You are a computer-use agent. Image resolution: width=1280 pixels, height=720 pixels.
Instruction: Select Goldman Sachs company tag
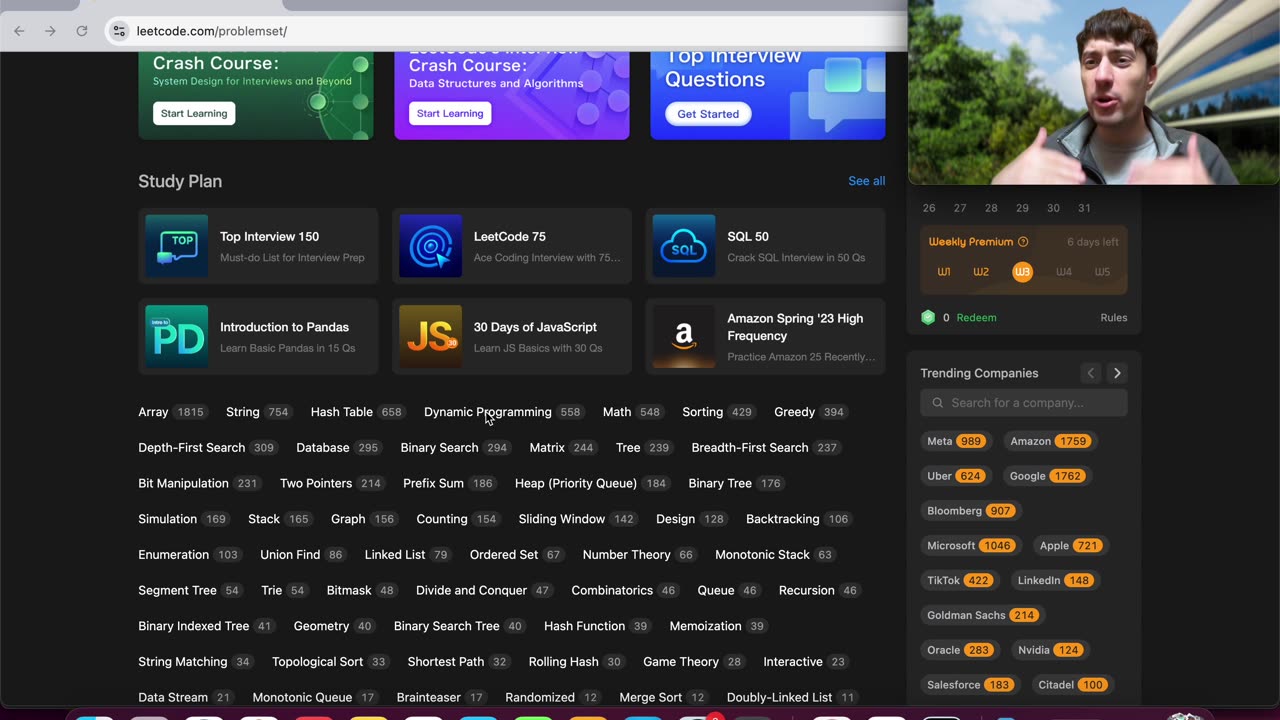(x=983, y=615)
